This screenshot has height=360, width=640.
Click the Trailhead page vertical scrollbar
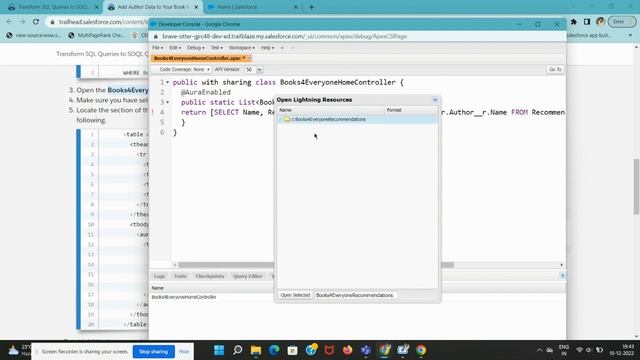(x=636, y=186)
